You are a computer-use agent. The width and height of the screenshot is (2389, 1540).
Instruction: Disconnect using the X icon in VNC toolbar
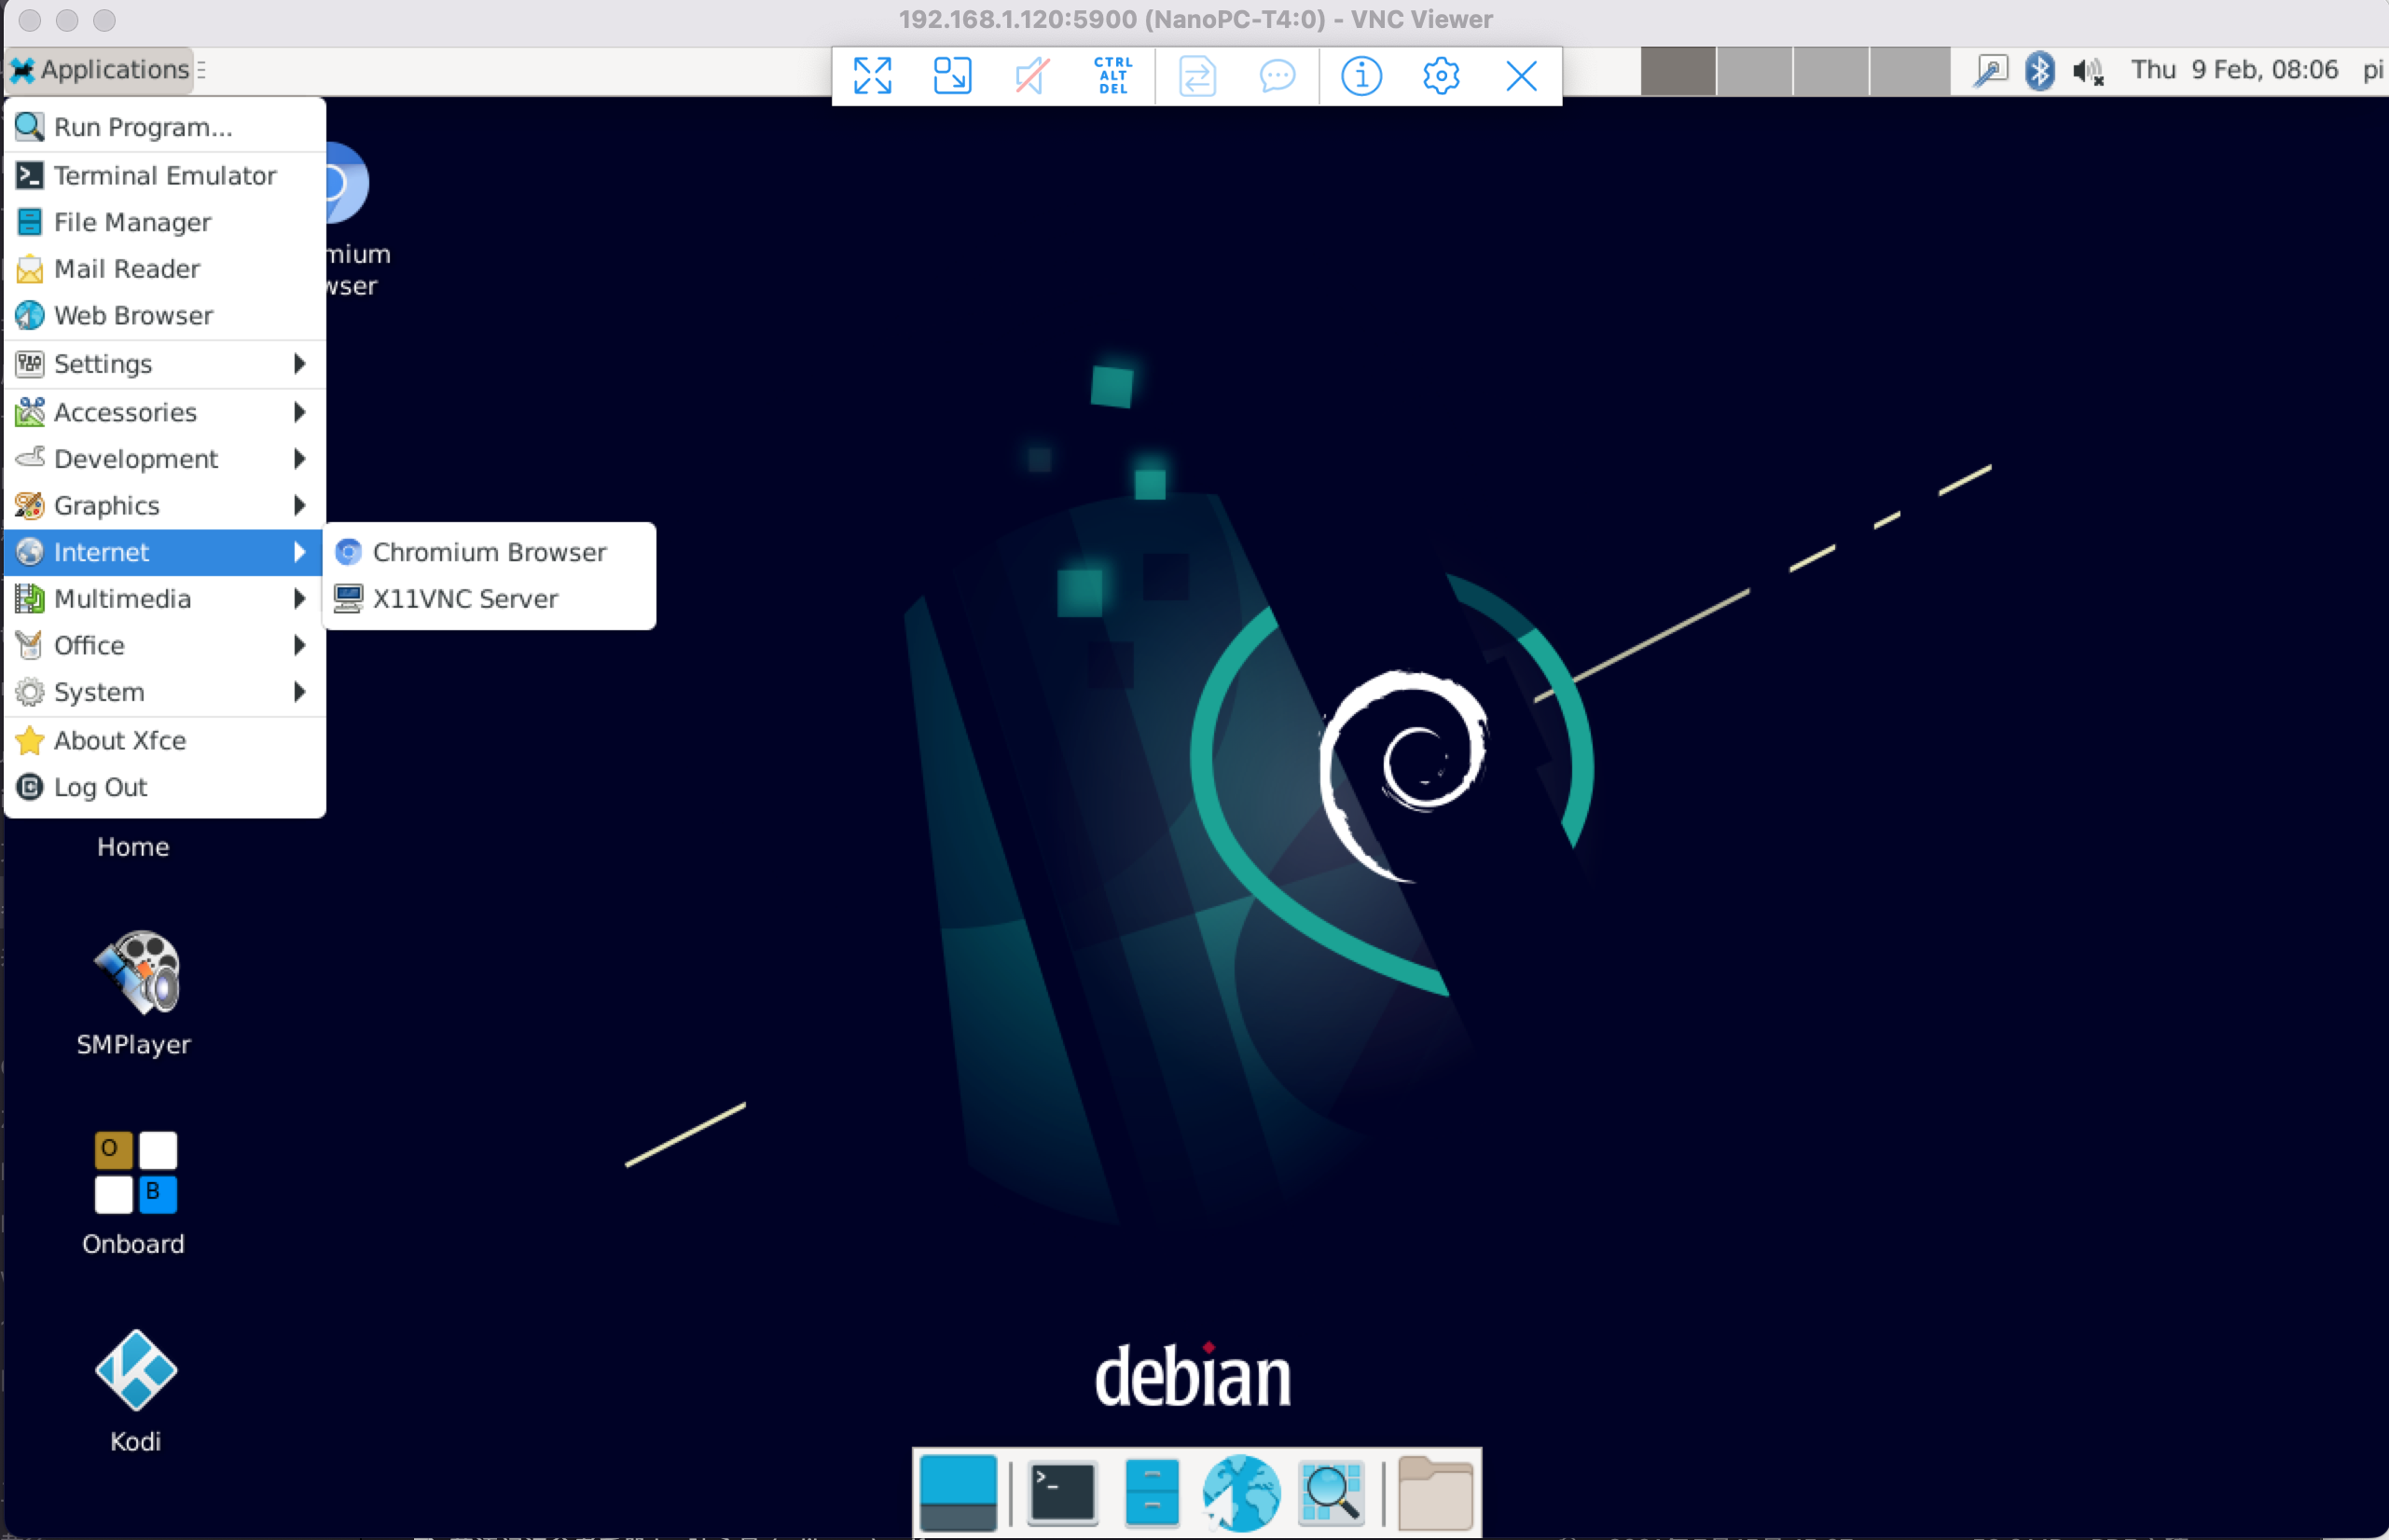pos(1521,75)
